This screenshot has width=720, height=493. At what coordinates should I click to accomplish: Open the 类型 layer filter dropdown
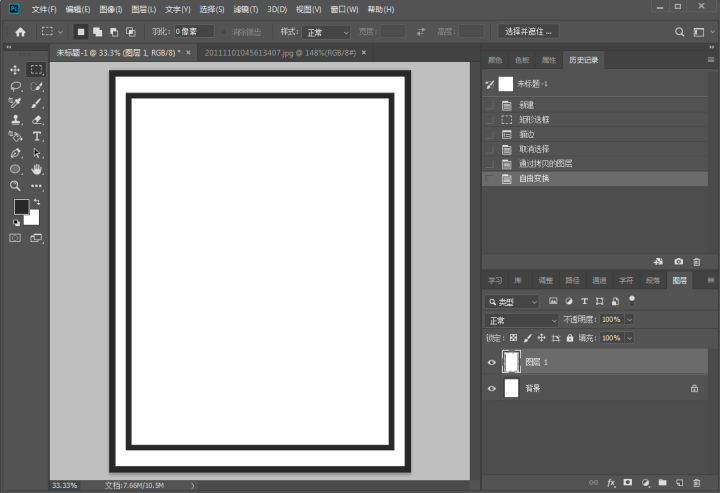point(512,302)
